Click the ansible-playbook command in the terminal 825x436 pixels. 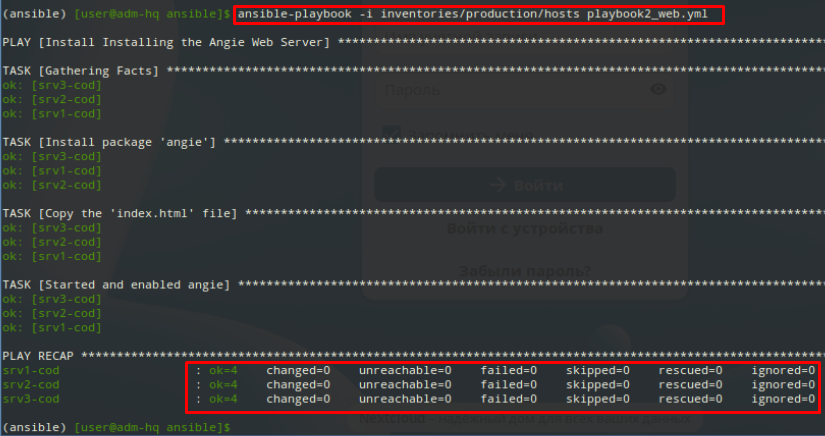(477, 14)
